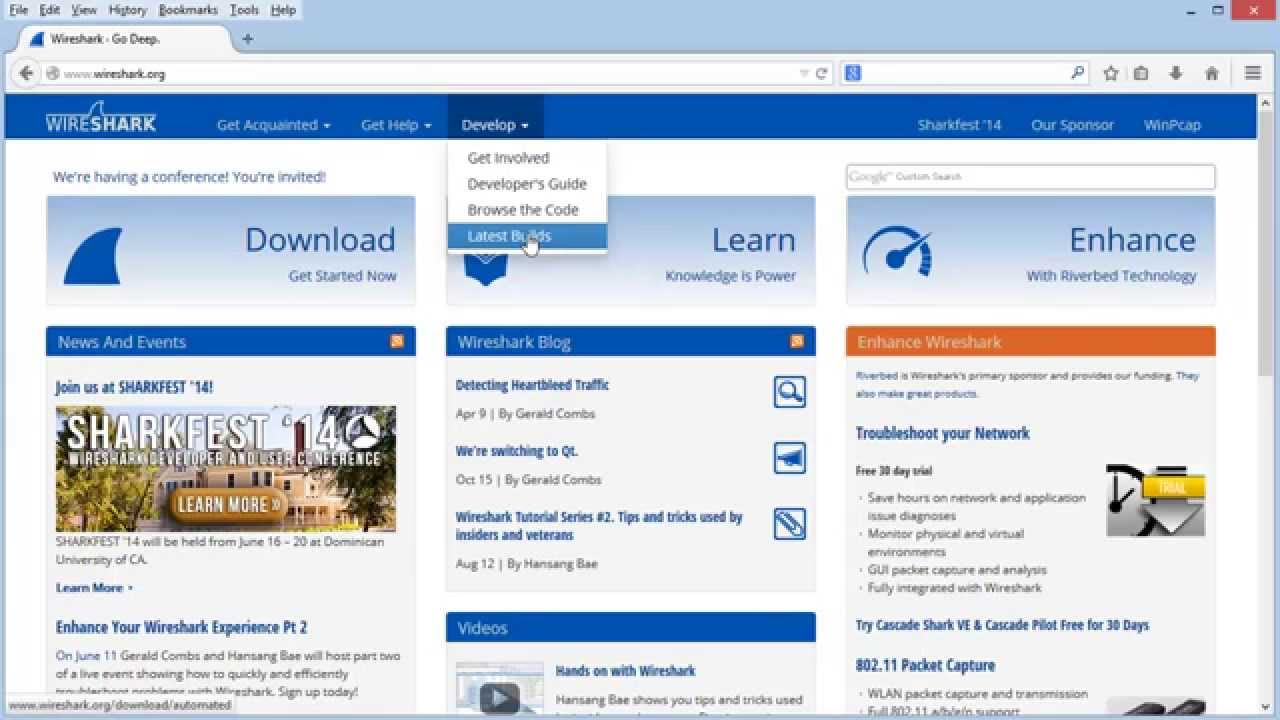
Task: Open Enhance Your Wireshark Experience Pt 2
Action: [x=181, y=627]
